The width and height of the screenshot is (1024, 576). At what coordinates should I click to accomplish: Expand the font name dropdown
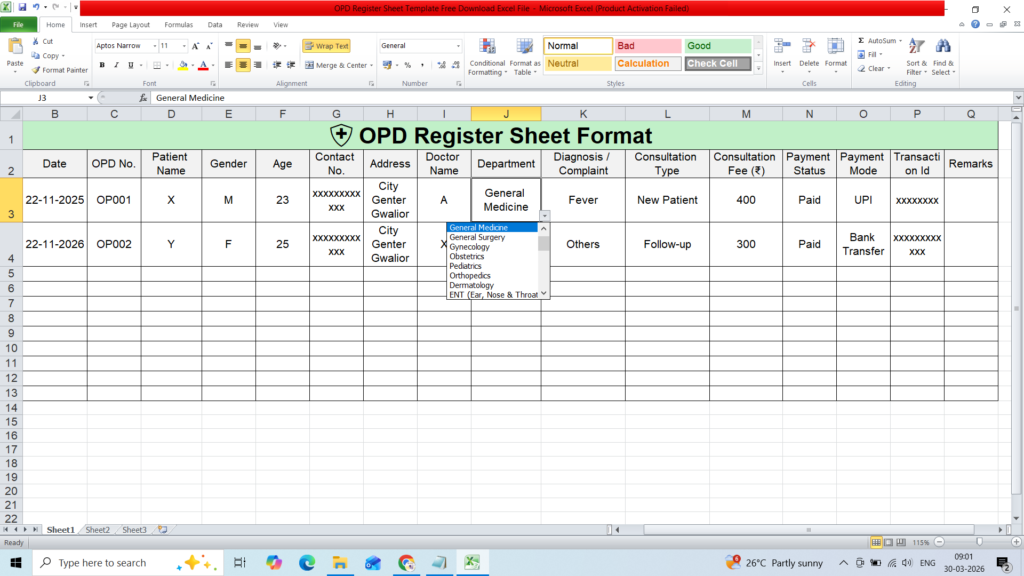coord(155,46)
